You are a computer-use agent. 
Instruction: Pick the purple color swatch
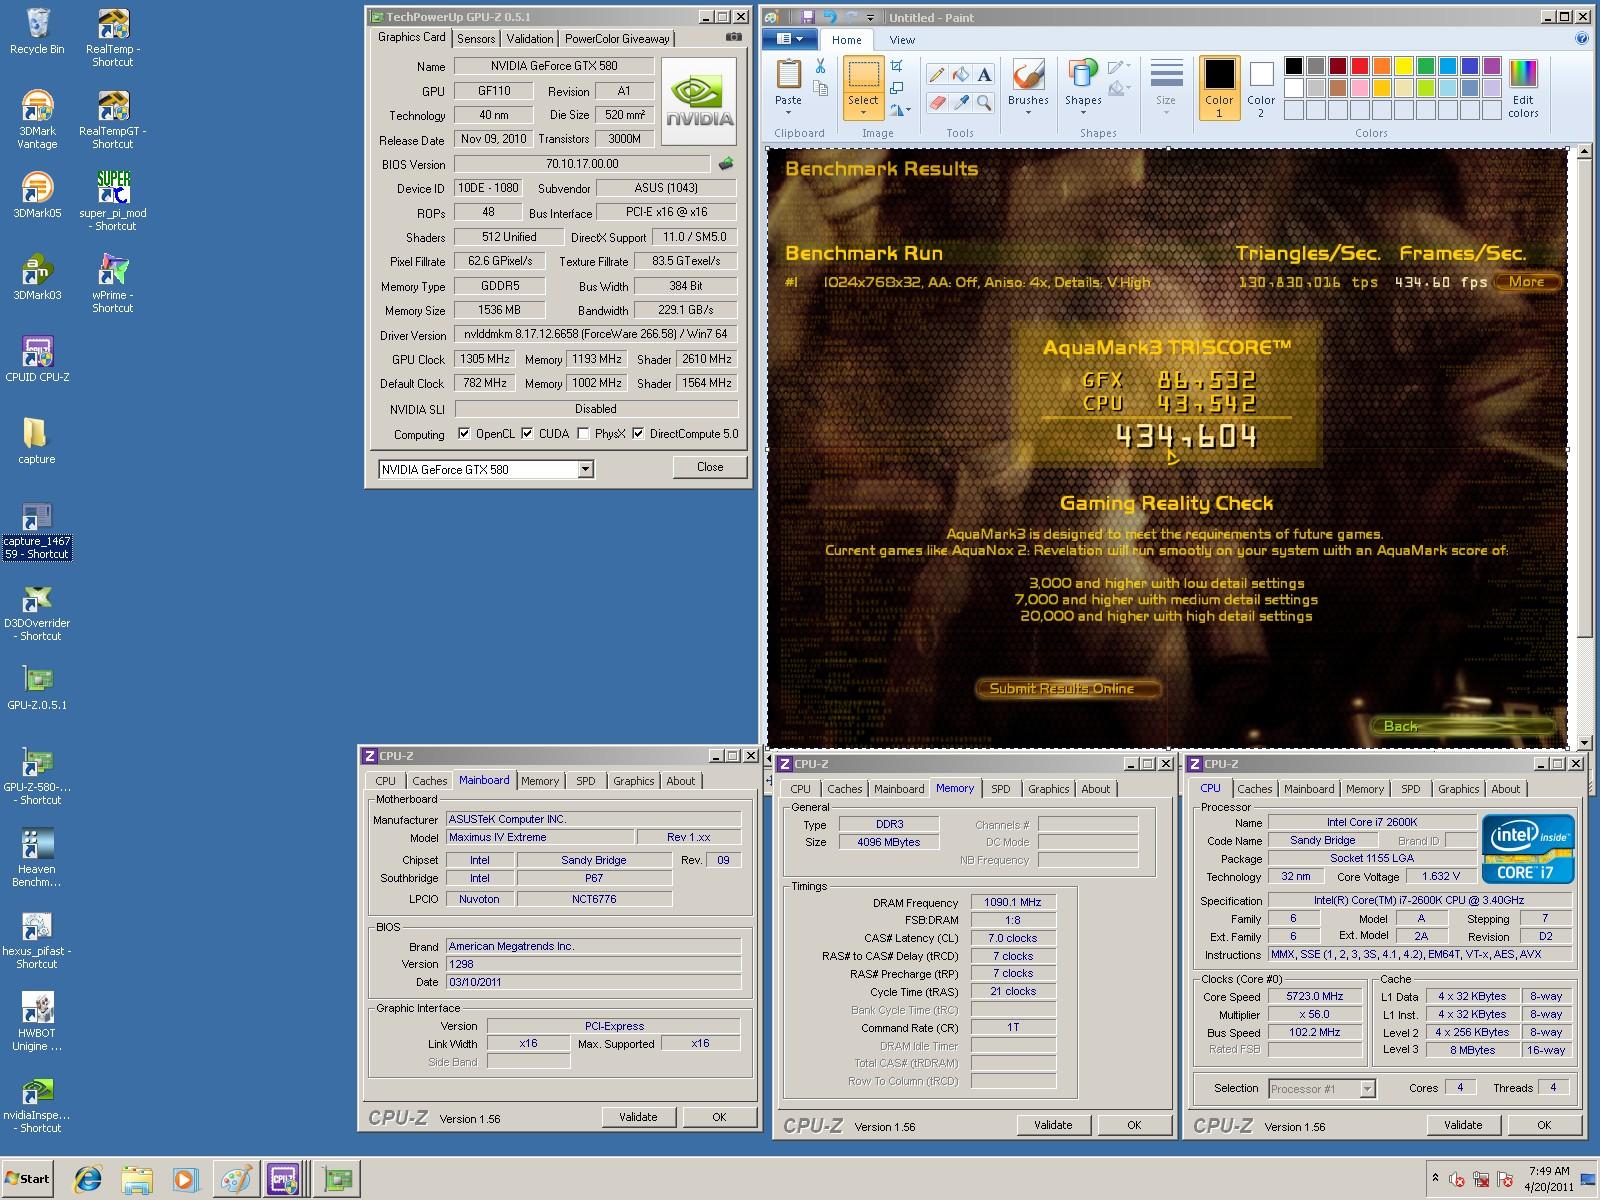(1492, 66)
